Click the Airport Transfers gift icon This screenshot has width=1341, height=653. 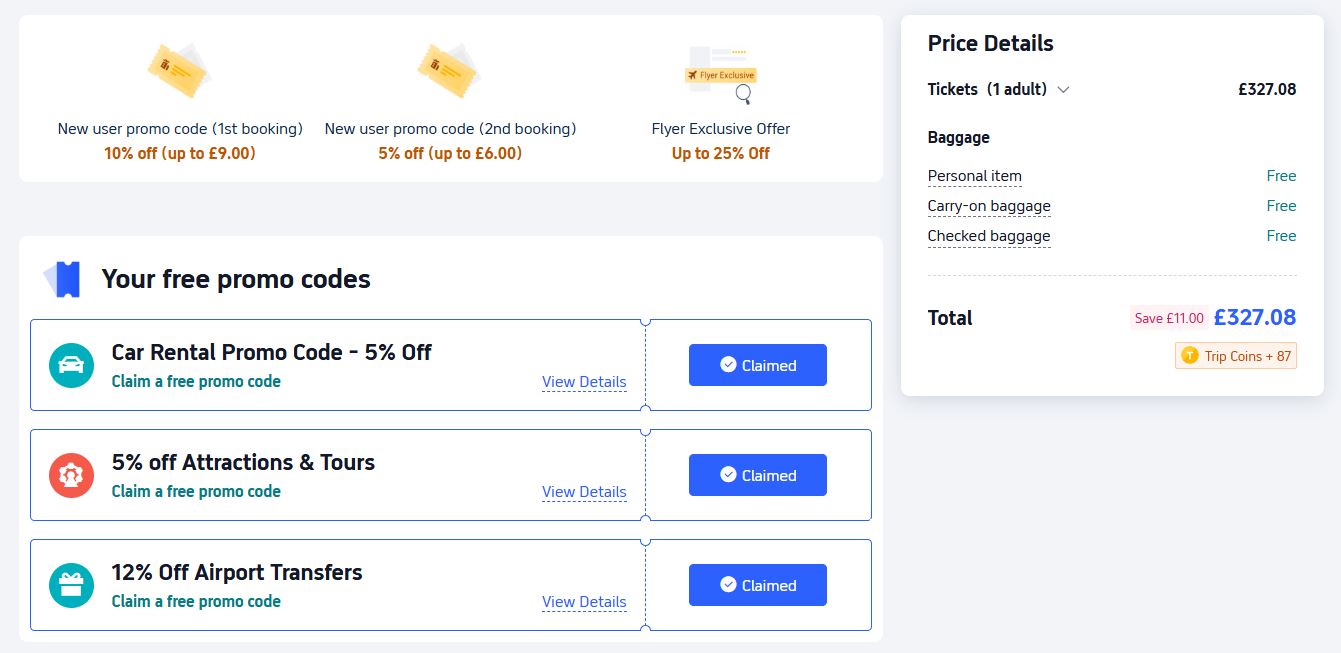coord(71,585)
